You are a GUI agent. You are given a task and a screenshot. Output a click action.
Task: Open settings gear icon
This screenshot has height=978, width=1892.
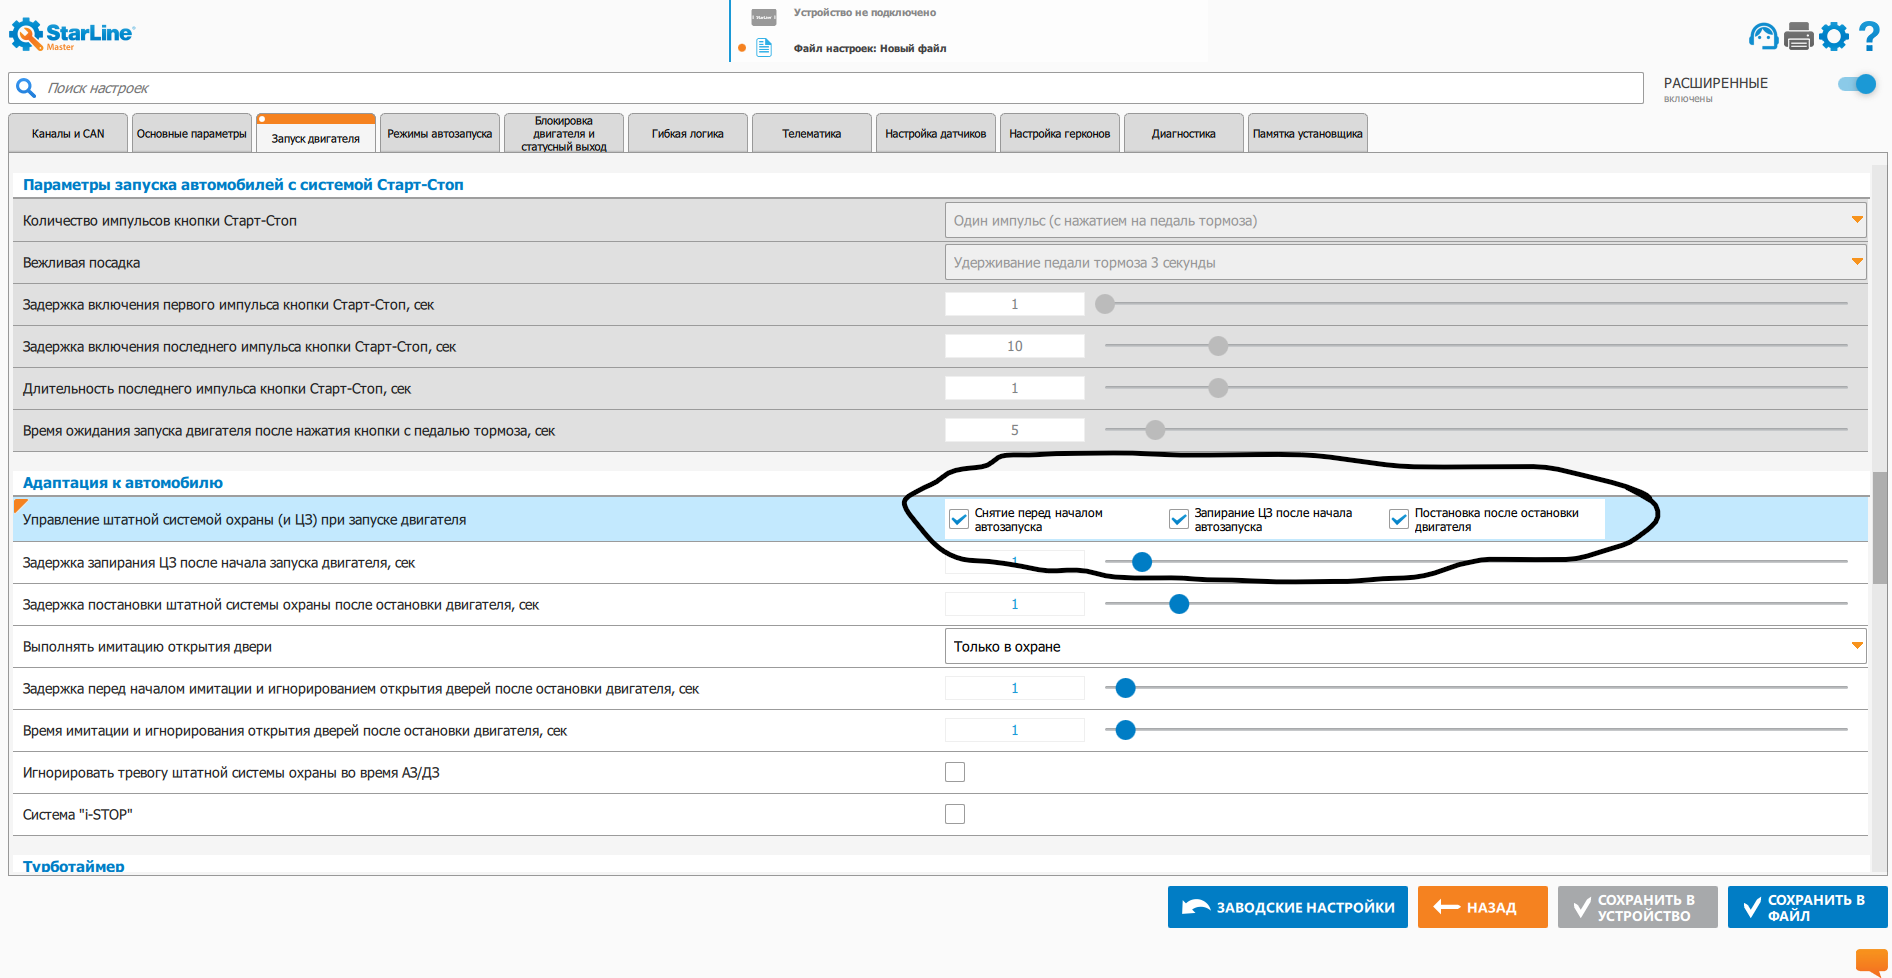pos(1834,37)
